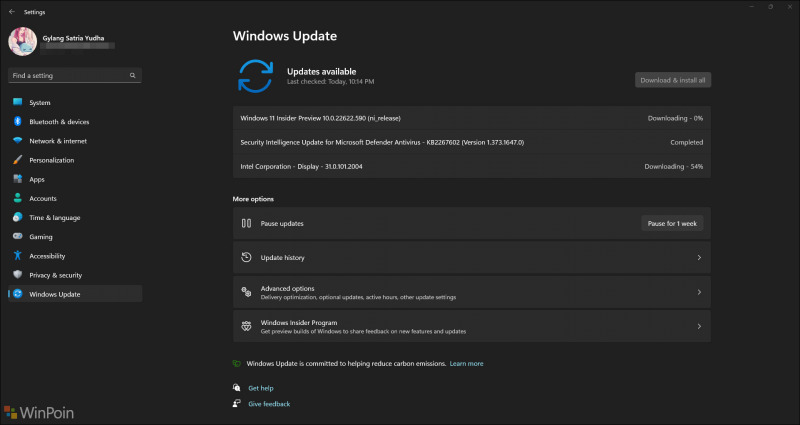Open Privacy & security settings
Screen dimensions: 800x425
coord(75,275)
